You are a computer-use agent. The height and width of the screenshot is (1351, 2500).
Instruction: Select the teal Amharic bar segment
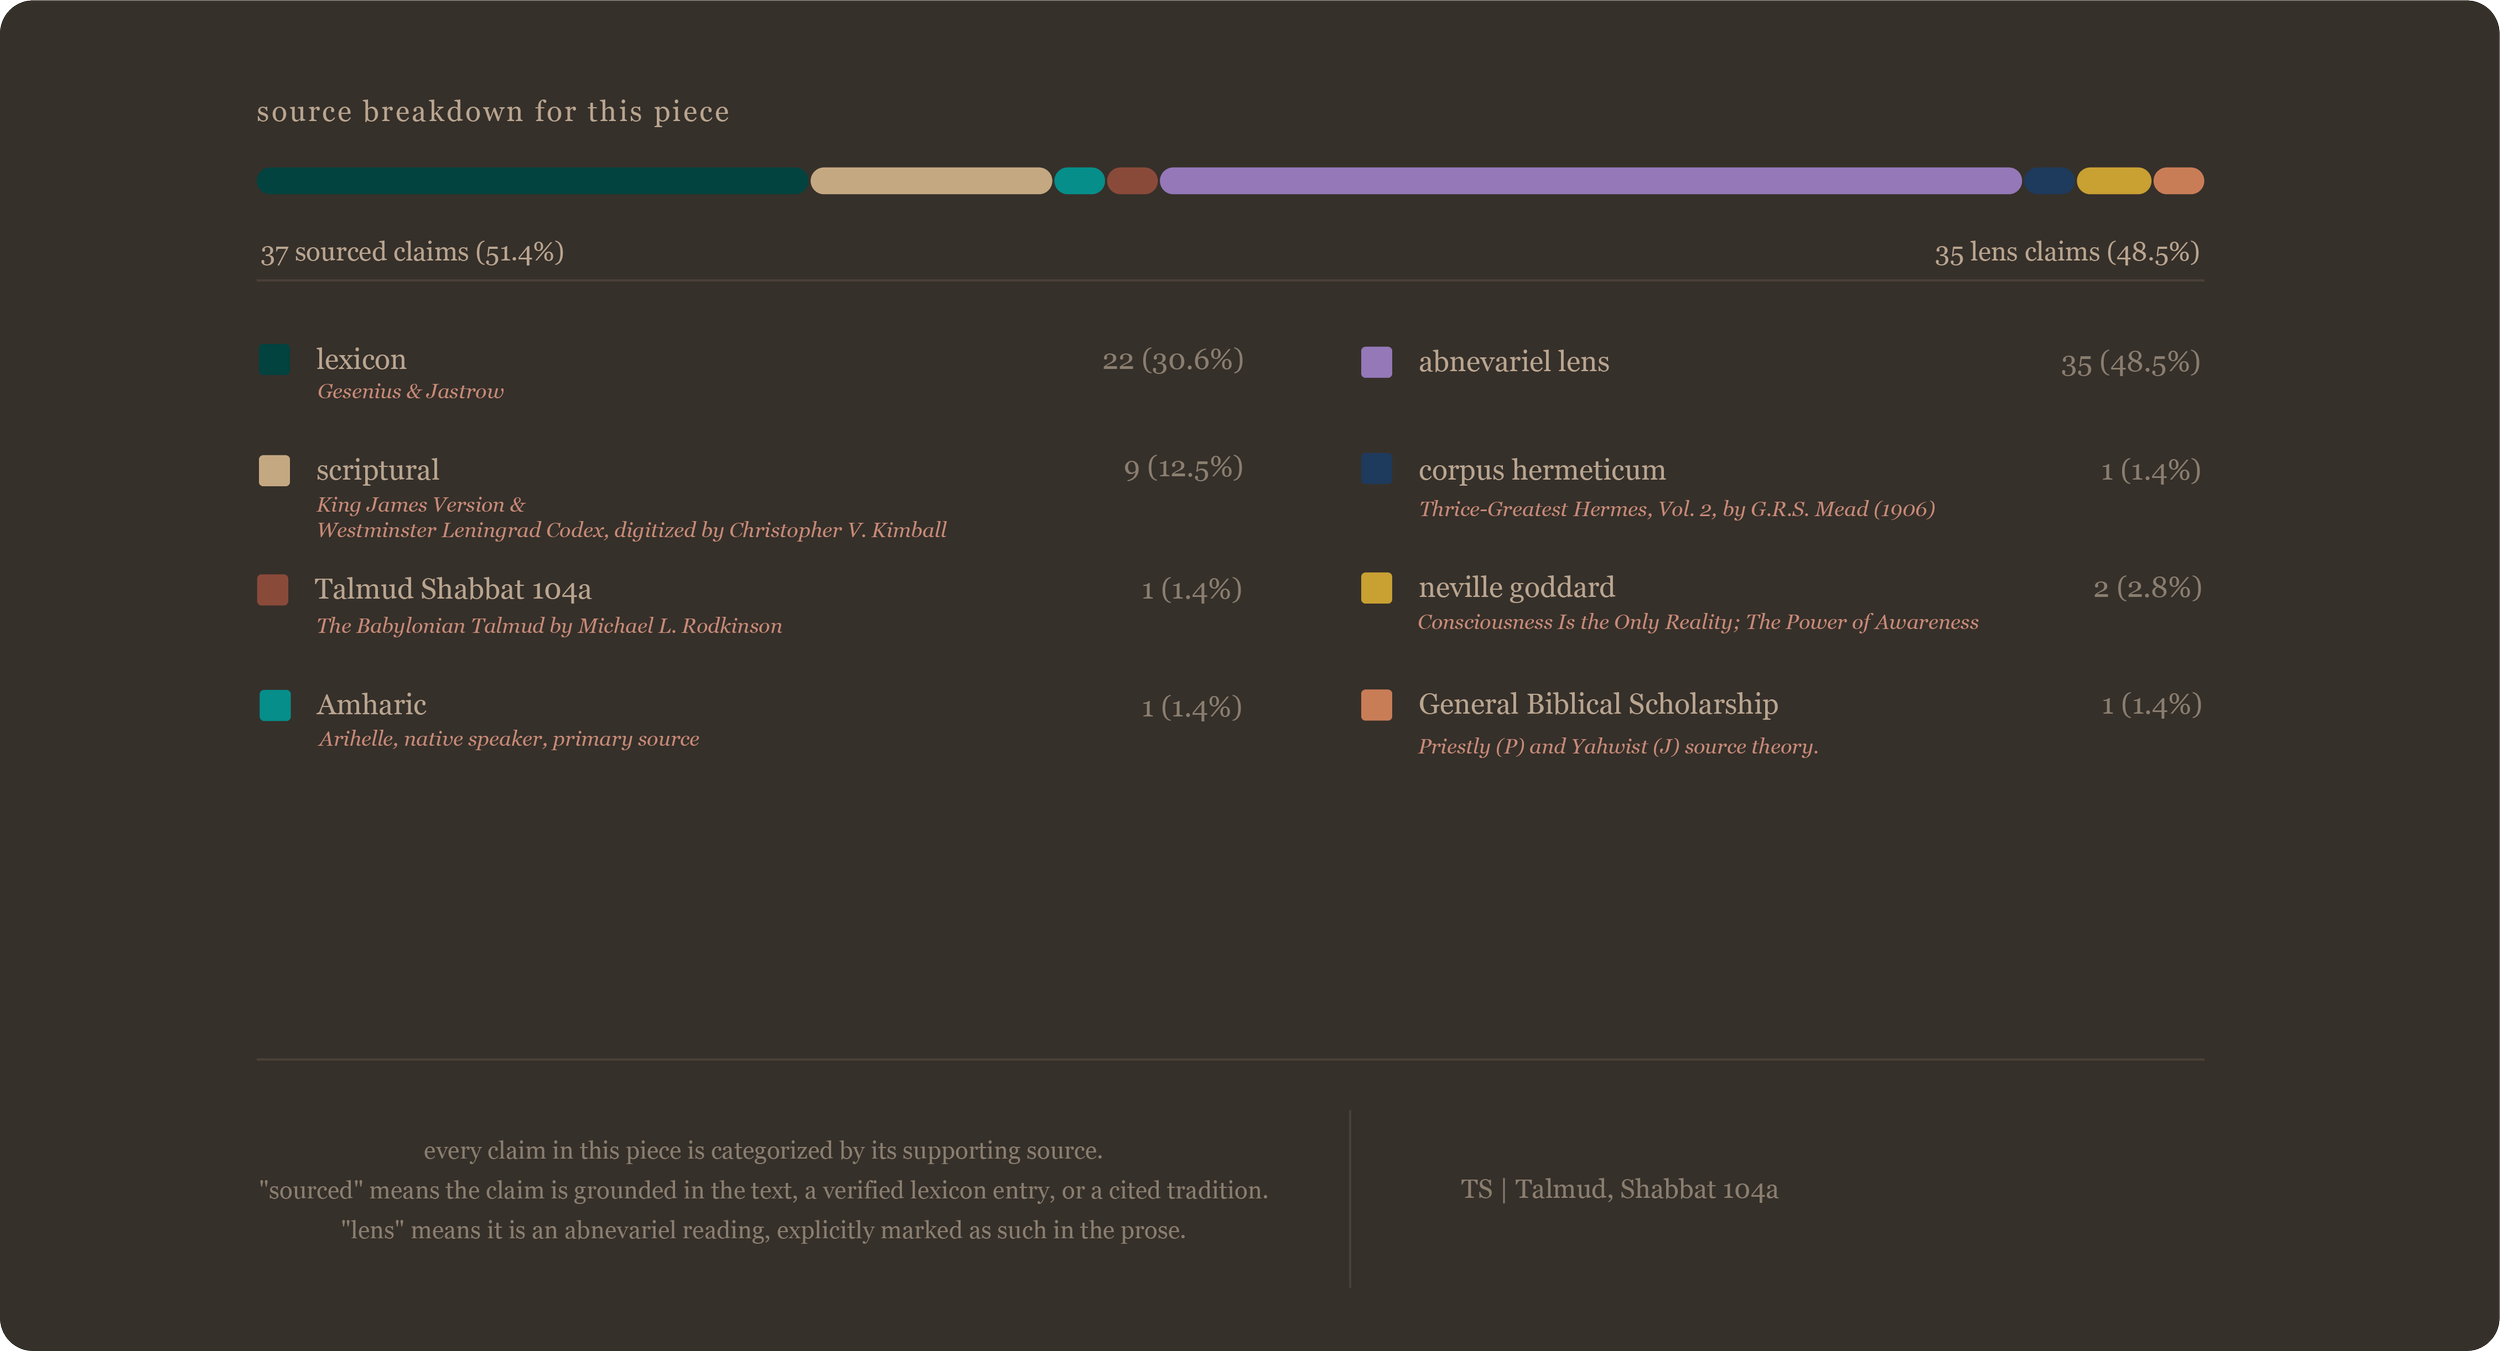(x=1080, y=181)
